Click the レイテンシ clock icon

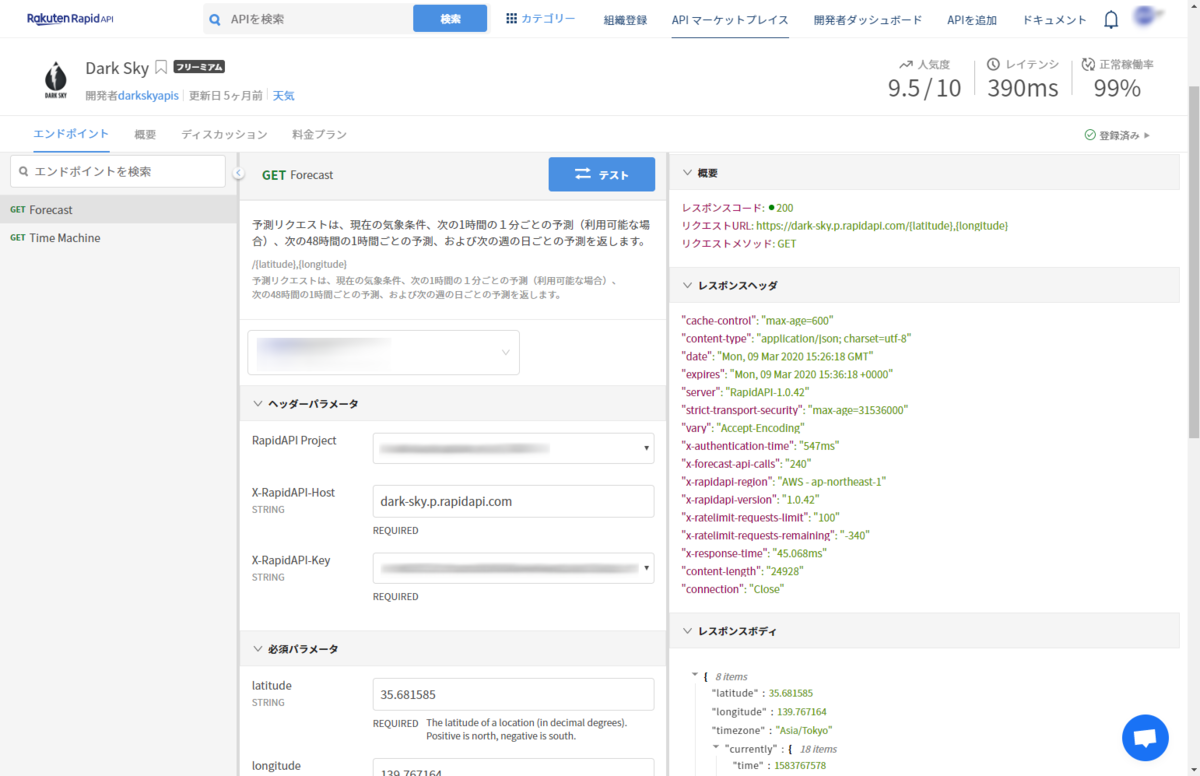993,64
